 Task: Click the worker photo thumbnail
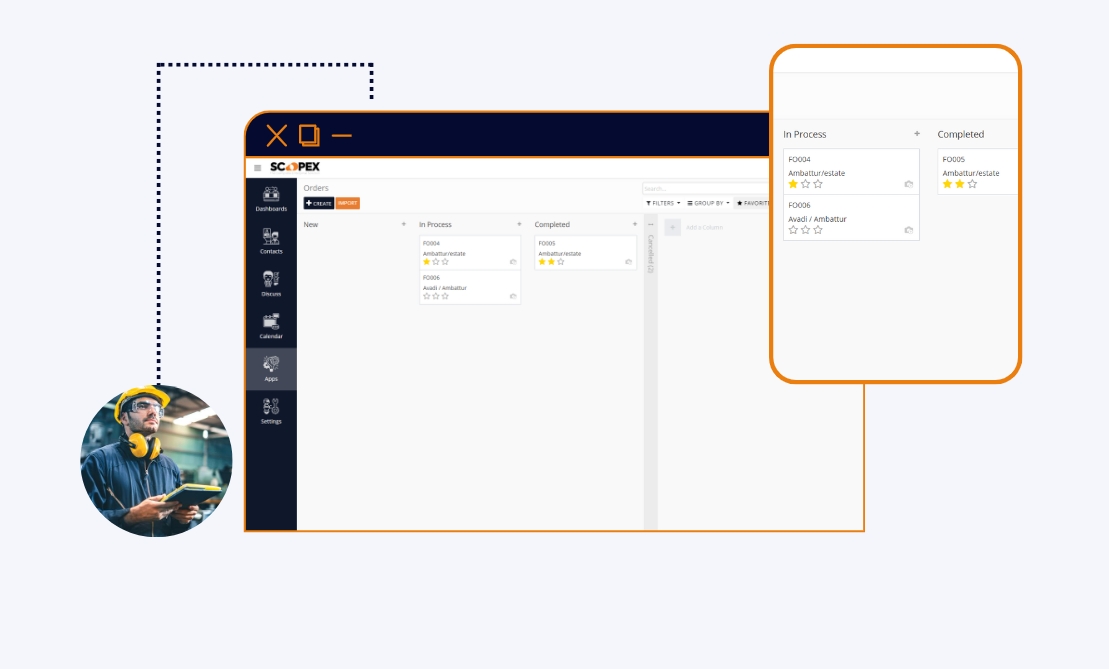click(x=156, y=460)
